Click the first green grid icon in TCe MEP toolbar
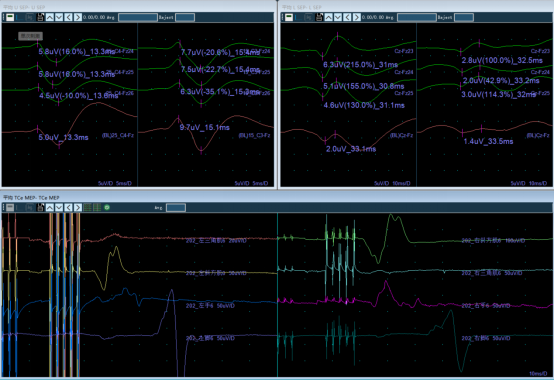 [87, 207]
